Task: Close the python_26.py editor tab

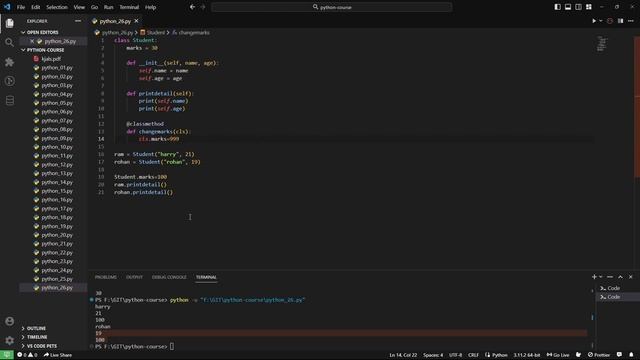Action: pyautogui.click(x=136, y=21)
